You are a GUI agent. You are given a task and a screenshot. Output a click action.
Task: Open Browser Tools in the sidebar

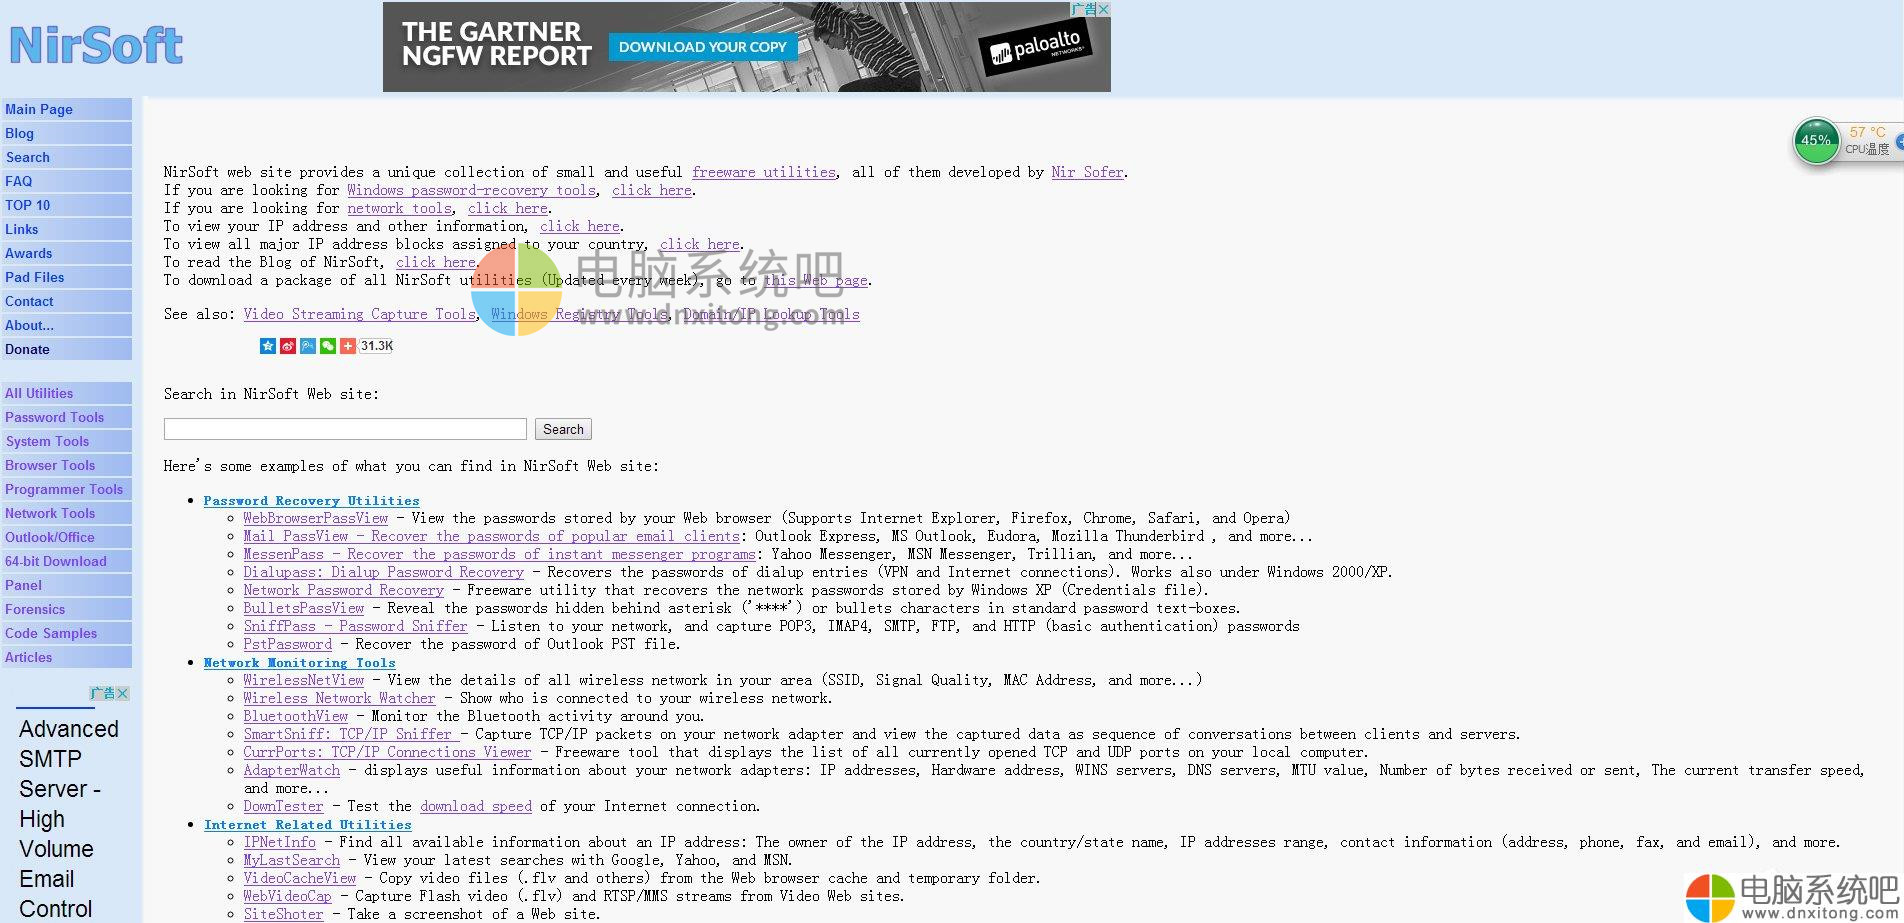coord(66,465)
